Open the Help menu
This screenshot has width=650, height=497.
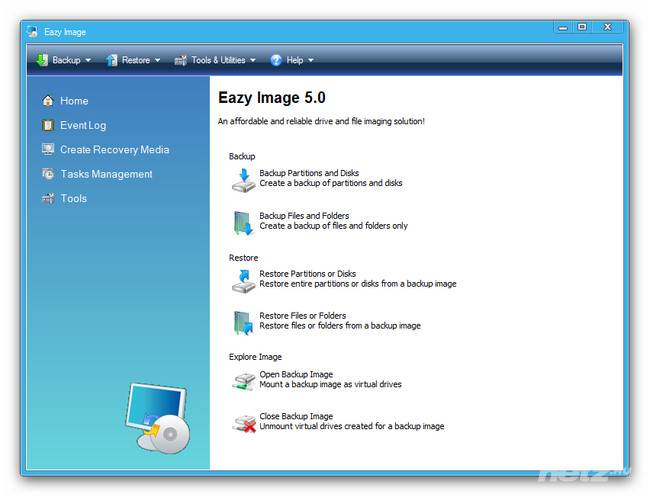(x=292, y=60)
